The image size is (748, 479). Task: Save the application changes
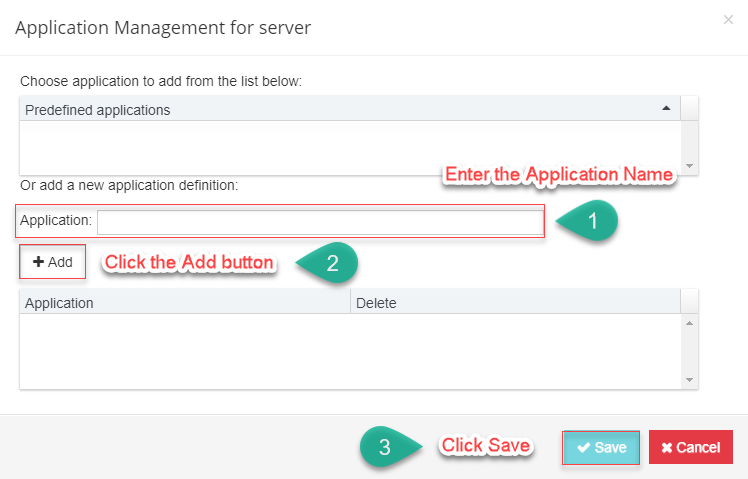pos(601,448)
